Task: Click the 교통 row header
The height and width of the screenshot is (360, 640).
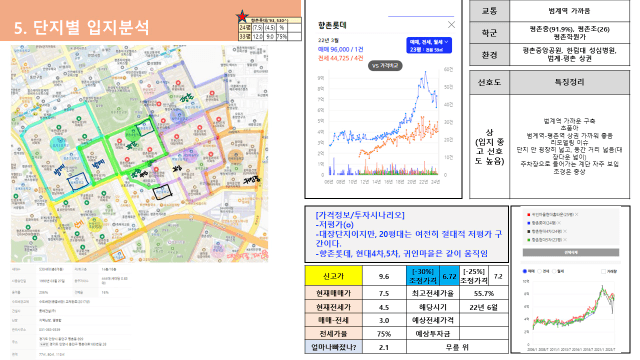Action: click(489, 11)
